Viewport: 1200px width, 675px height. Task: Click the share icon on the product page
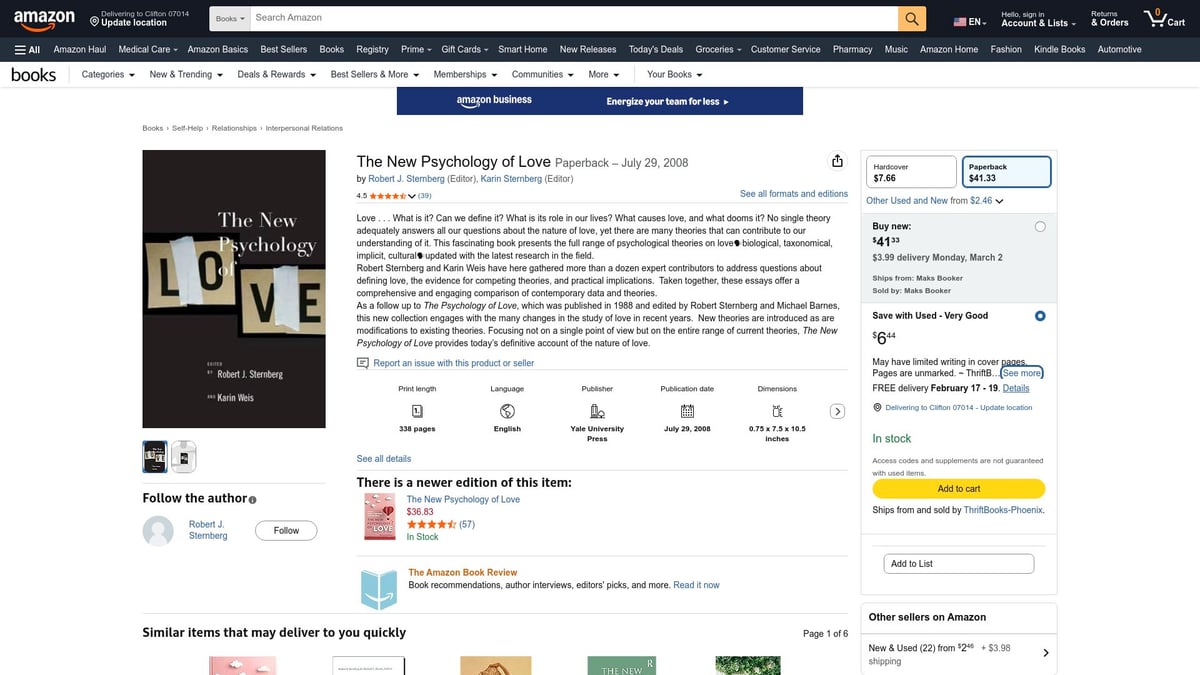pos(837,160)
